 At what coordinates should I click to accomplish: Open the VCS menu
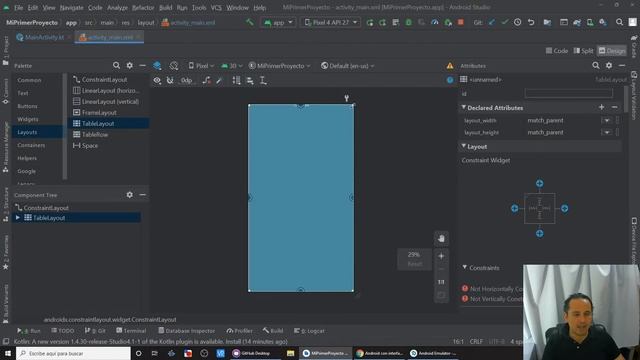216,8
